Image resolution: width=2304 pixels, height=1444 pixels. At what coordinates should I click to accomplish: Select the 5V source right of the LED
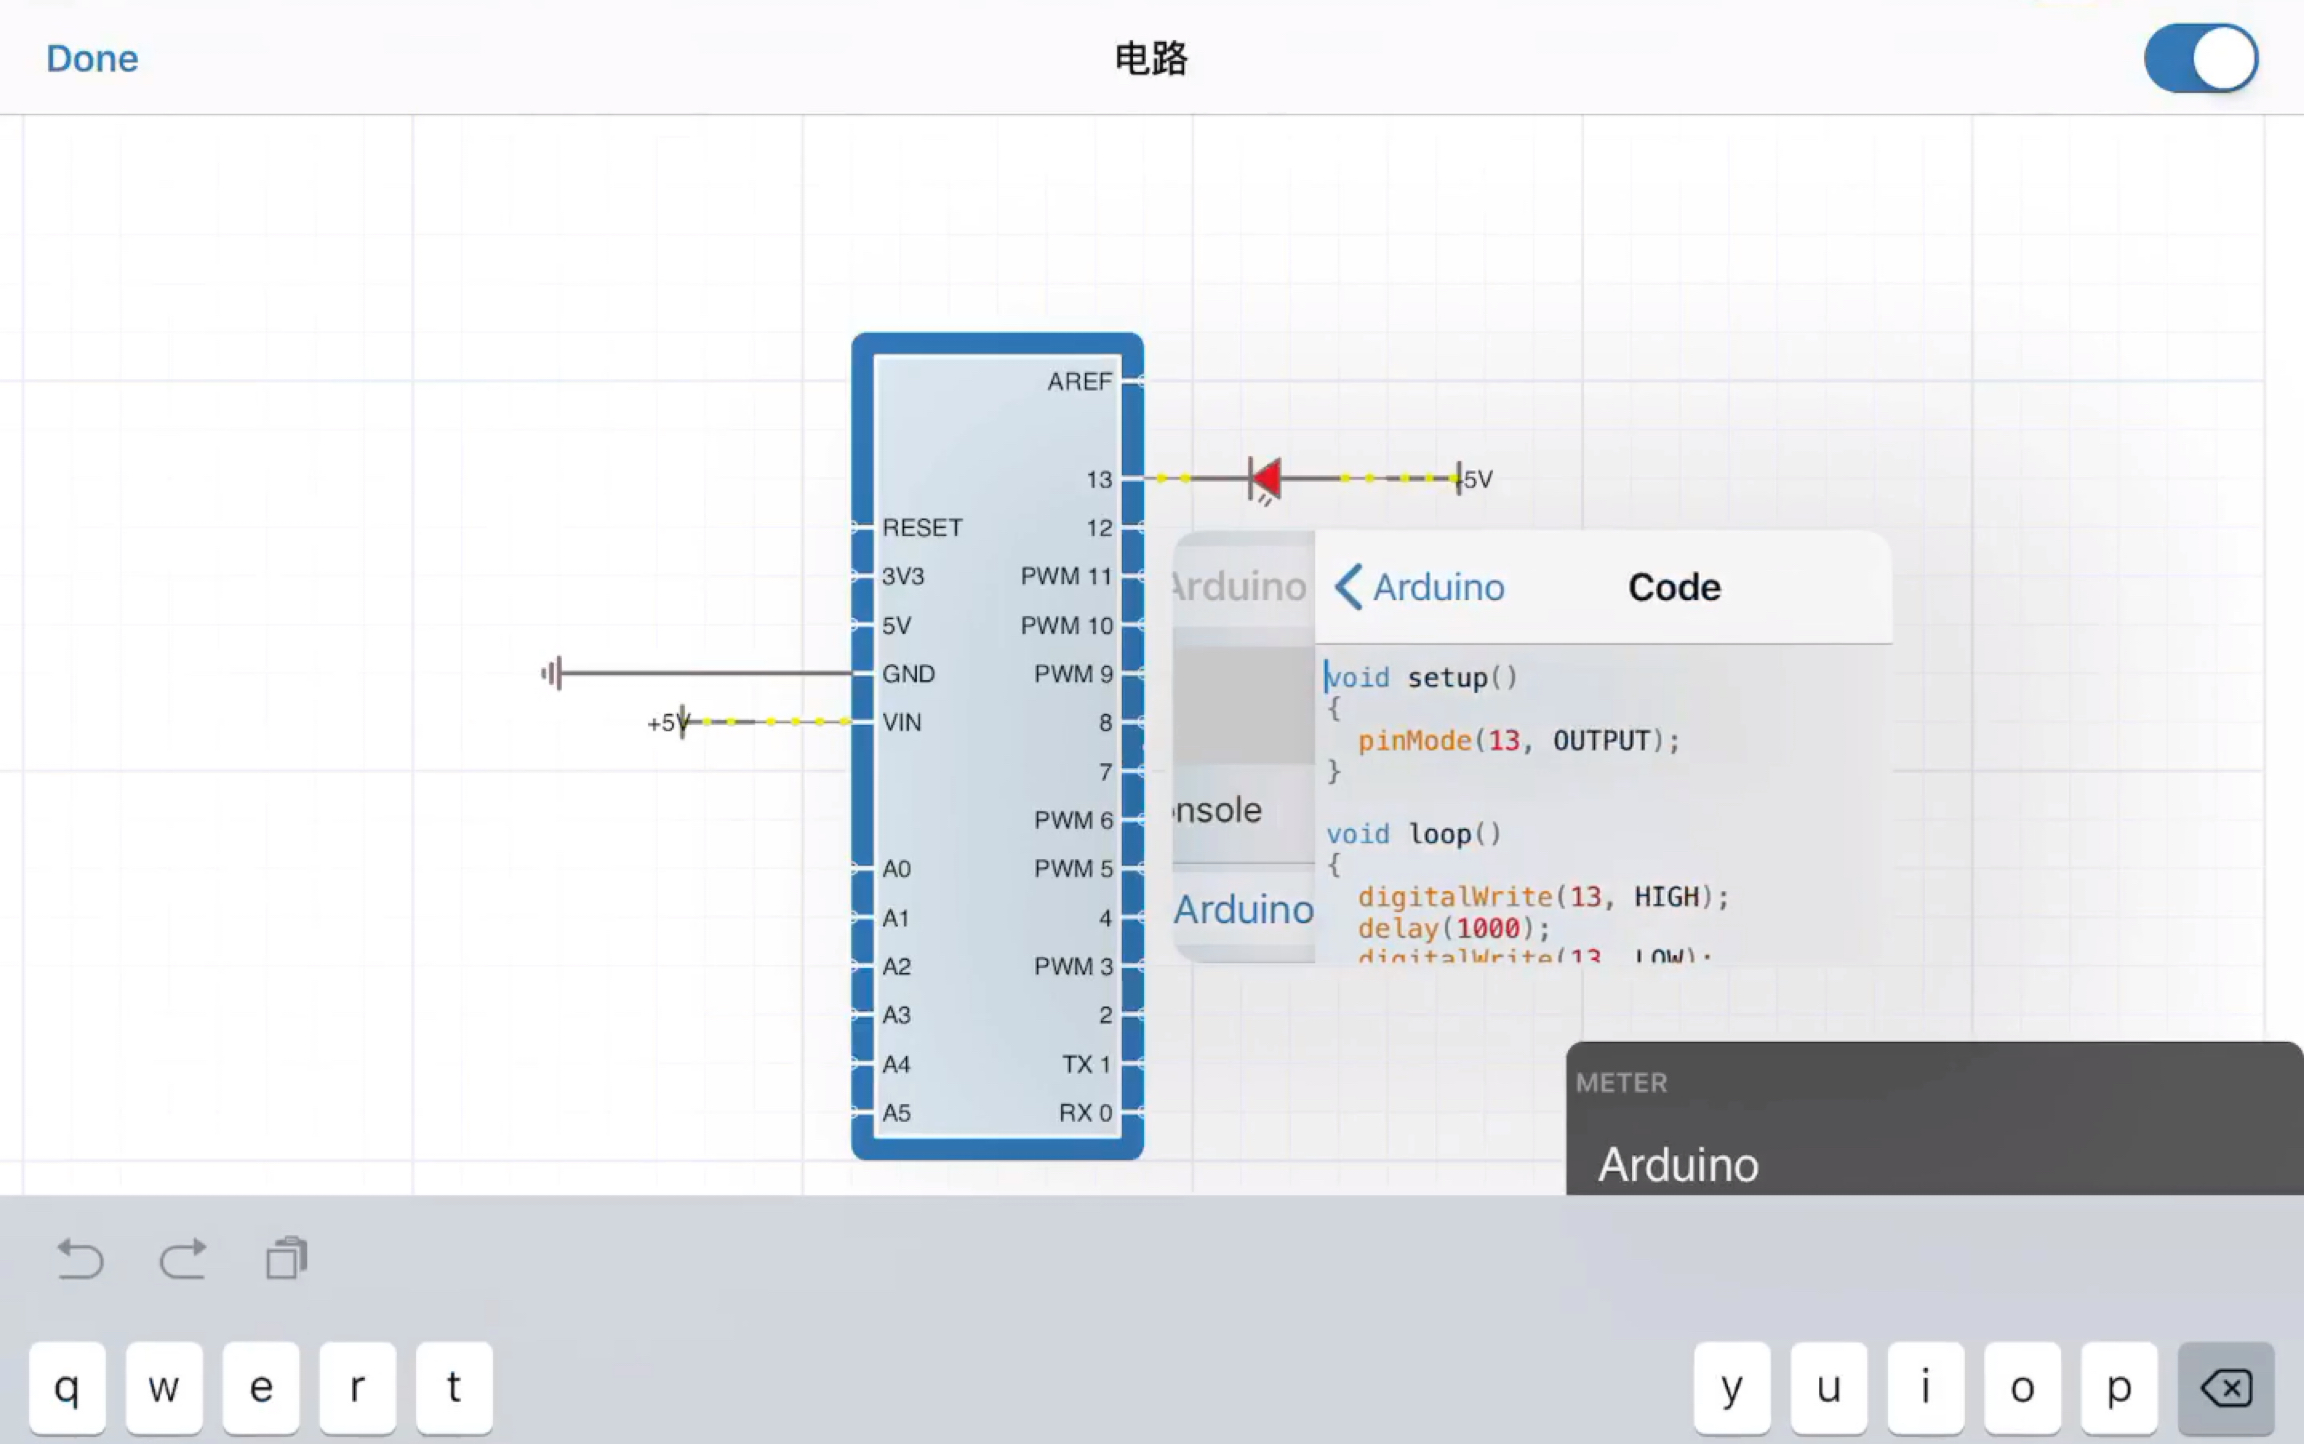1460,478
